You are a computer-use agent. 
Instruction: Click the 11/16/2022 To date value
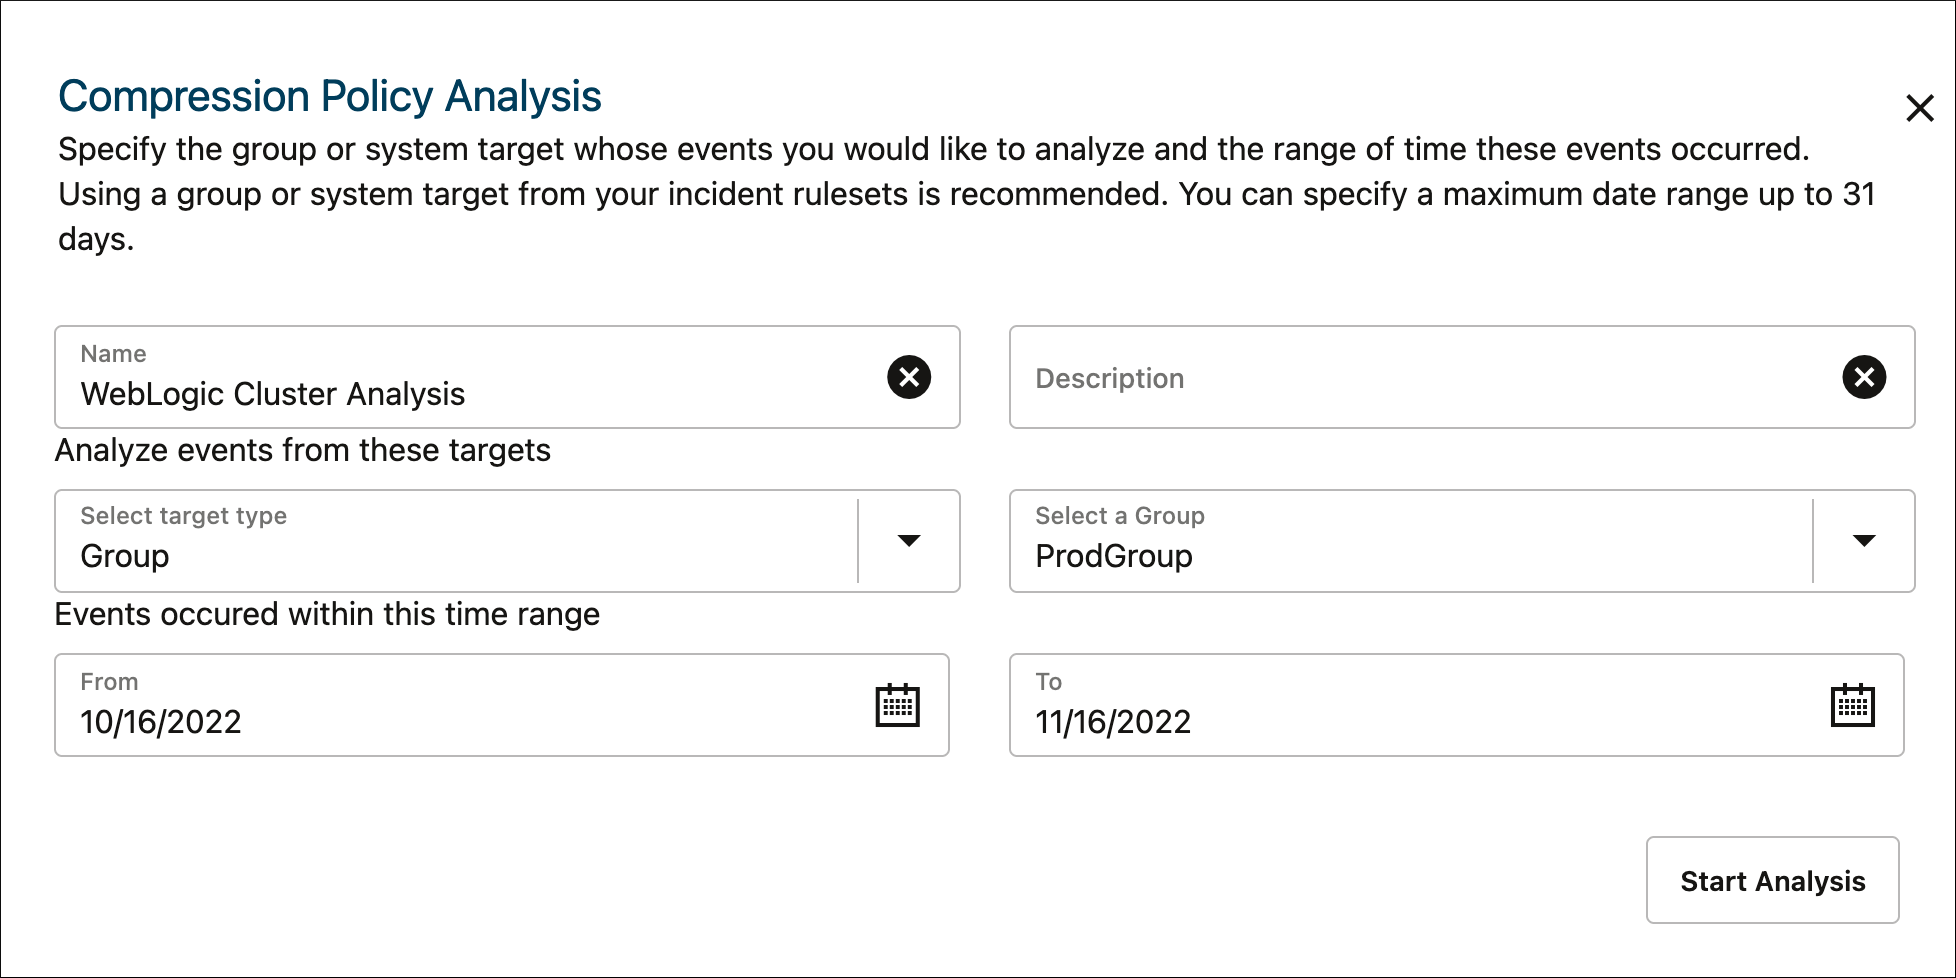pos(1113,722)
